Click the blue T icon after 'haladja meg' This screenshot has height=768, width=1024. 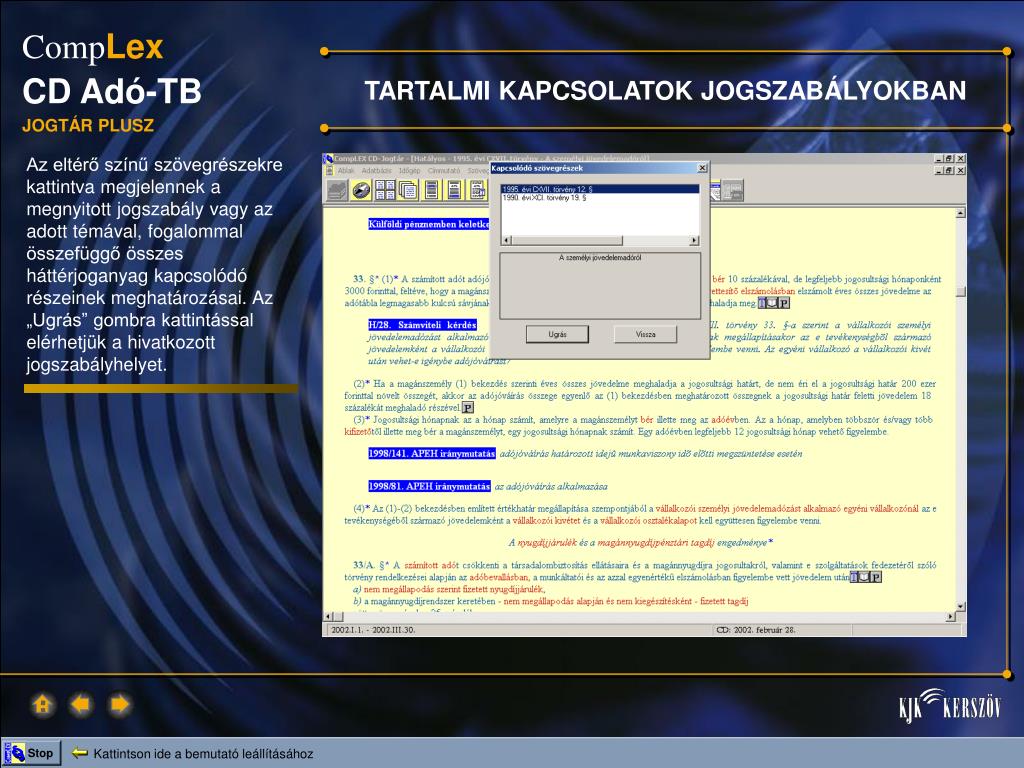762,303
